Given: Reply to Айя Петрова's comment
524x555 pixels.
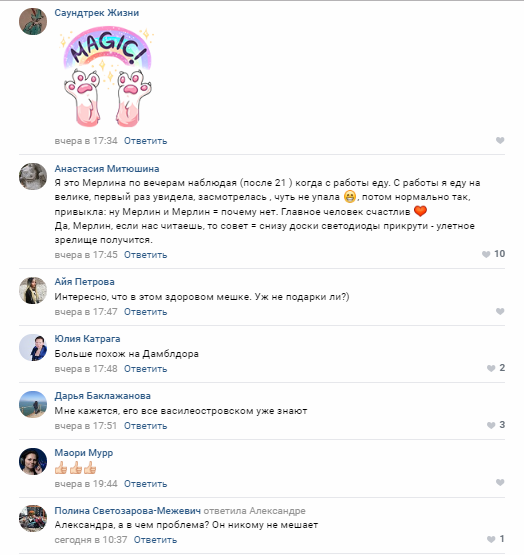Looking at the screenshot, I should click(x=146, y=312).
